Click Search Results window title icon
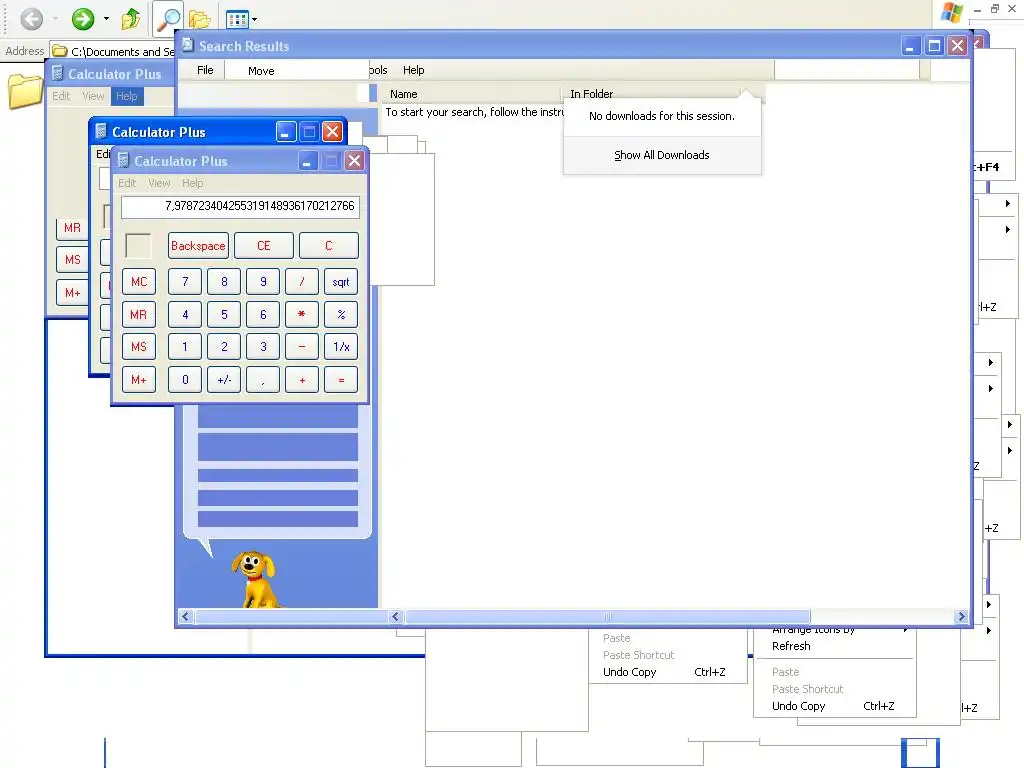This screenshot has height=768, width=1024. pos(188,45)
